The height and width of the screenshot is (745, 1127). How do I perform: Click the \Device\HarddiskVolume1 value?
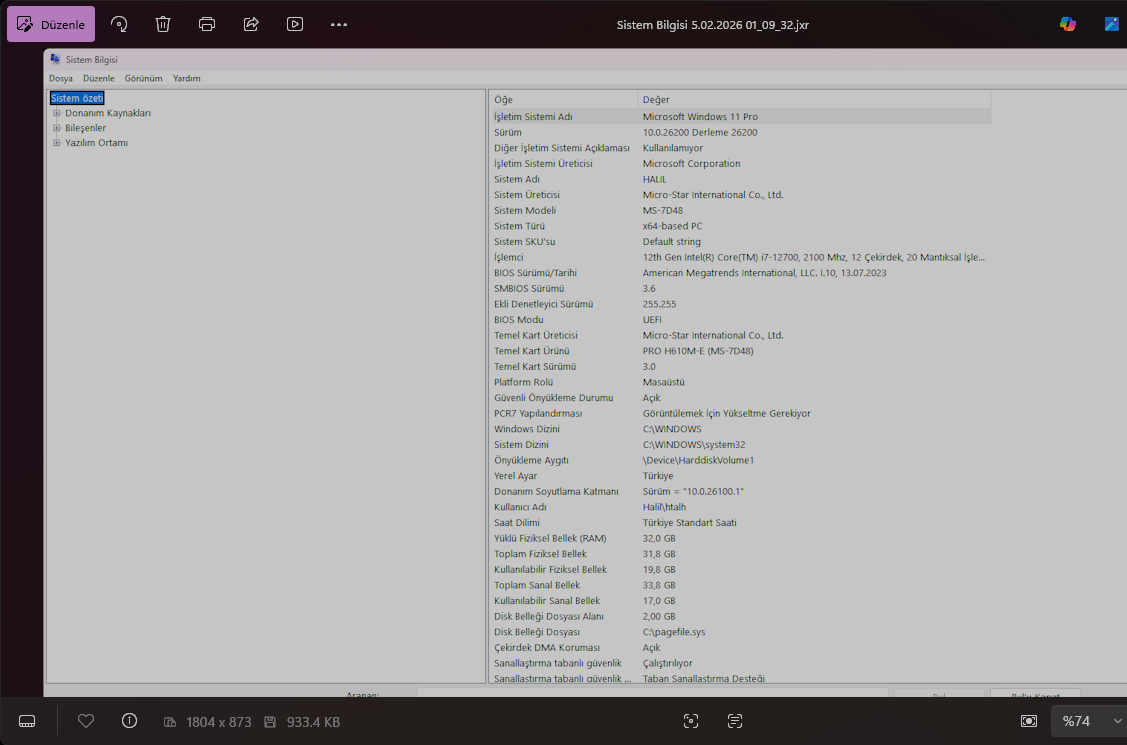698,461
